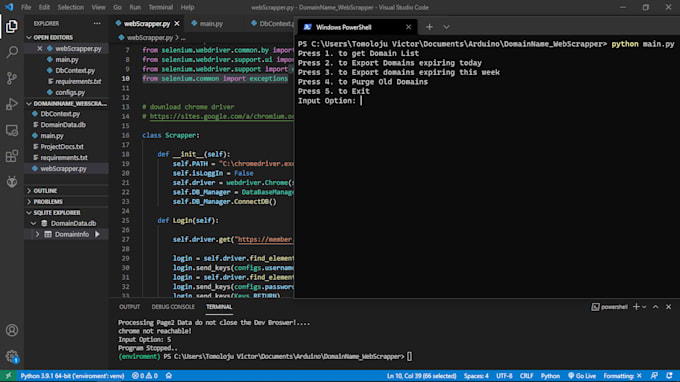Screen dimensions: 680x382
Task: Click the DomainInfo table play icon
Action: point(97,234)
